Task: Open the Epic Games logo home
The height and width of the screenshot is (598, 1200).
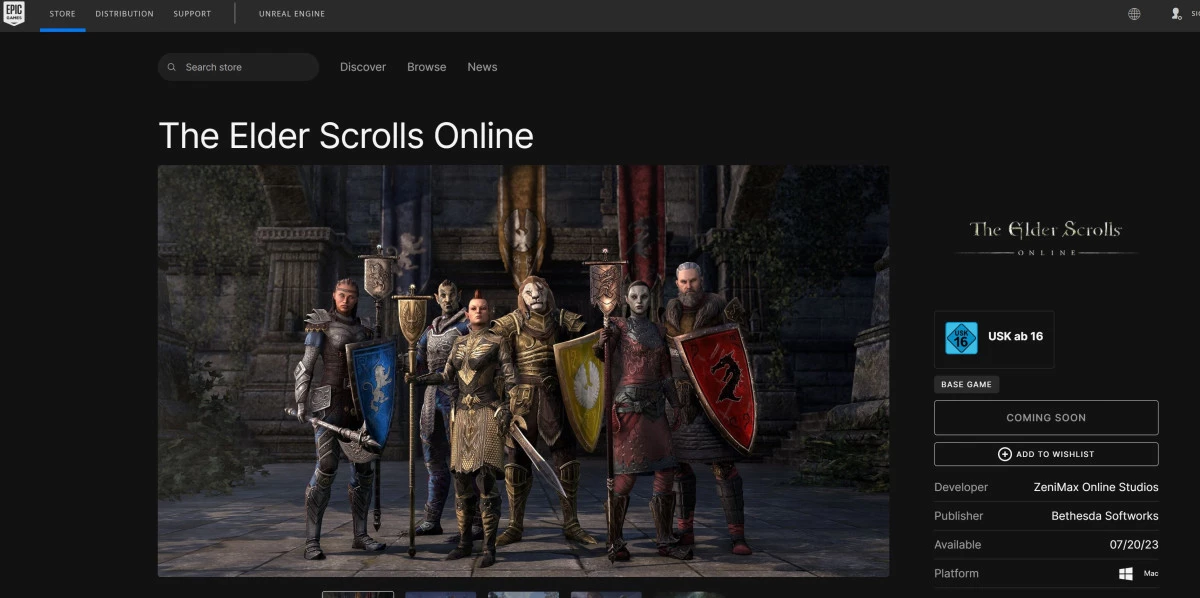Action: click(14, 14)
